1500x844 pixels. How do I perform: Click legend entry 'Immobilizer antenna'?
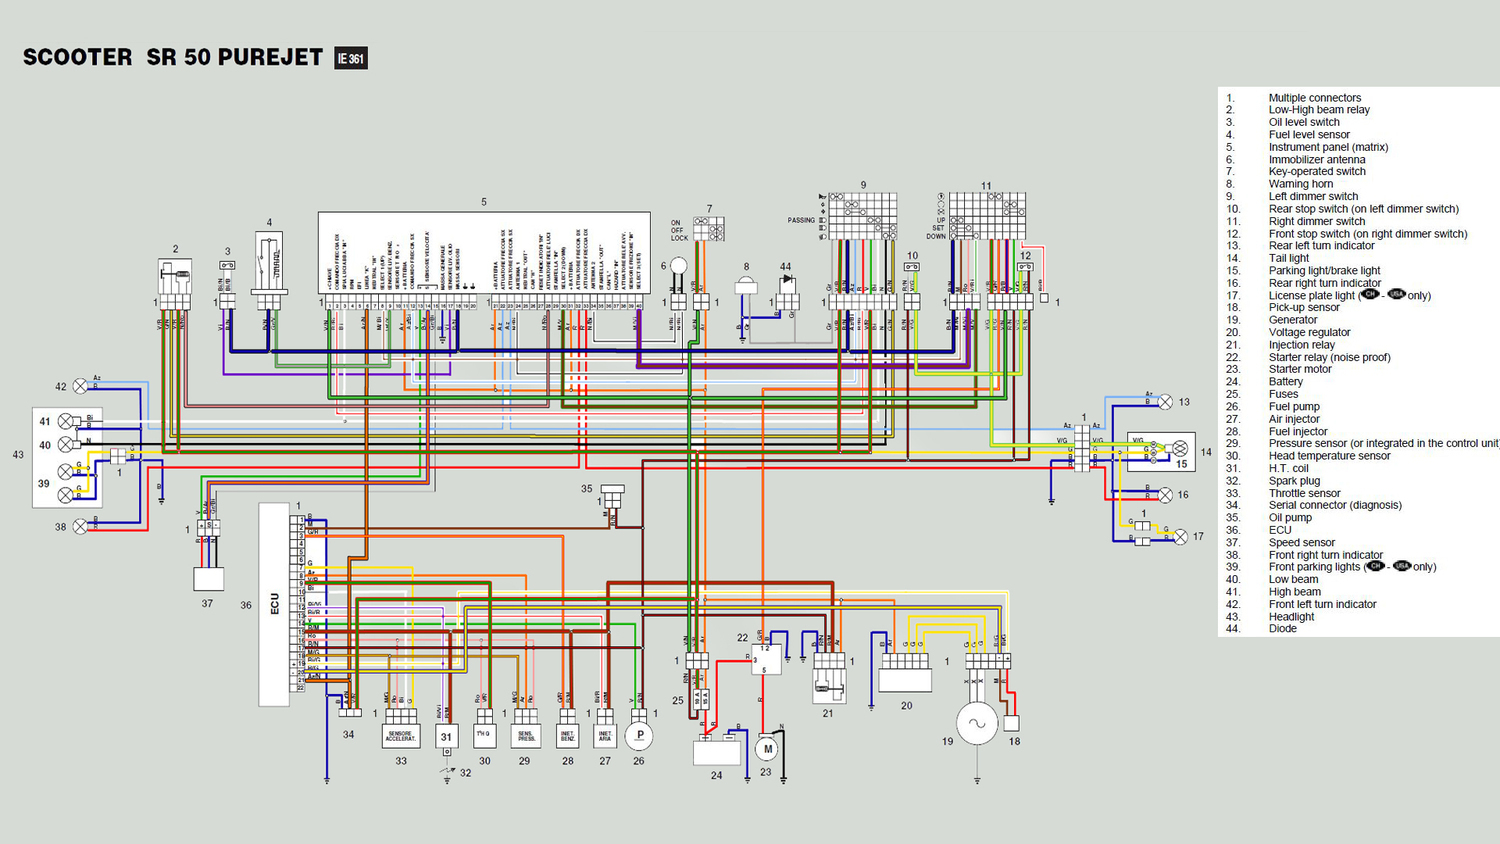(x=1317, y=159)
